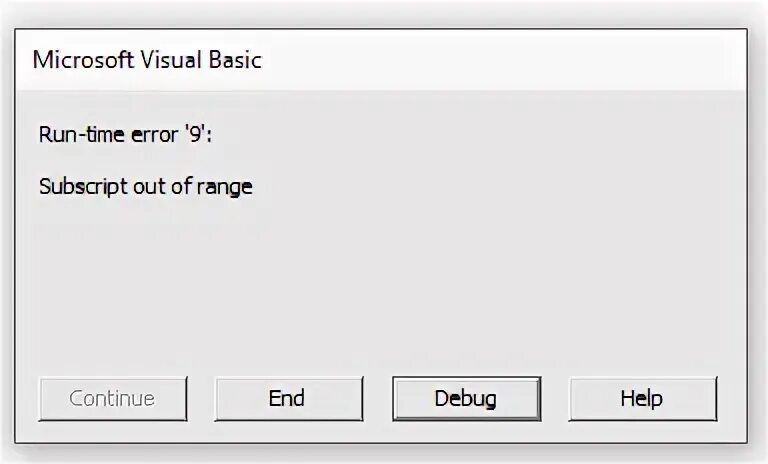Click the greyed-out Continue button
The width and height of the screenshot is (768, 464).
112,398
